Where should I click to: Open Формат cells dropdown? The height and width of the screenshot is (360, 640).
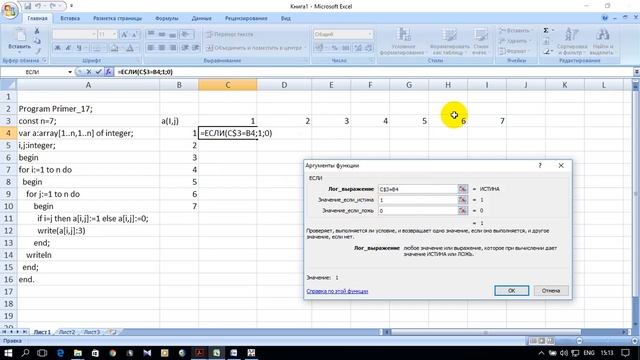[514, 51]
